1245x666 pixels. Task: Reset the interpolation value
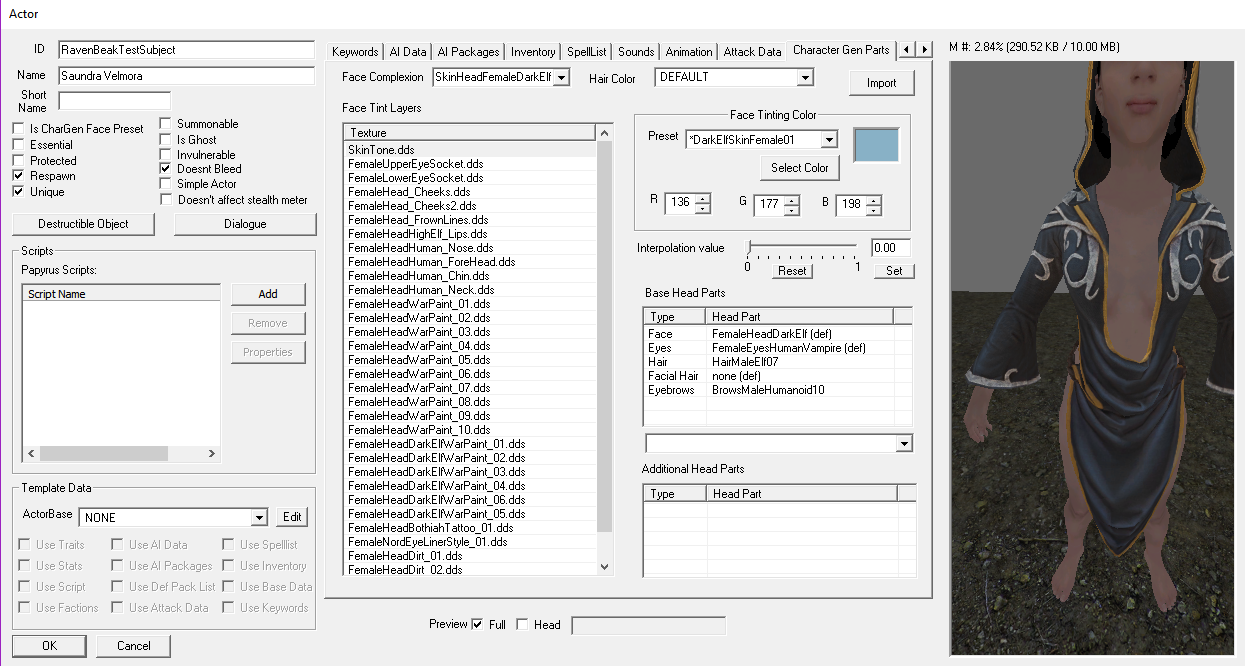pos(792,271)
